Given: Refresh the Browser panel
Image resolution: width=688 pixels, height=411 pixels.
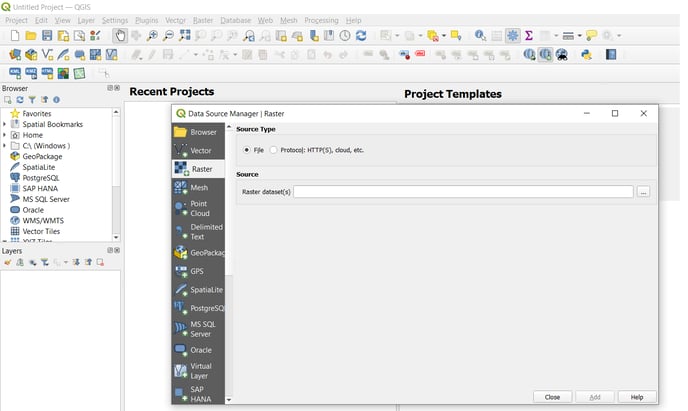Looking at the screenshot, I should click(20, 100).
